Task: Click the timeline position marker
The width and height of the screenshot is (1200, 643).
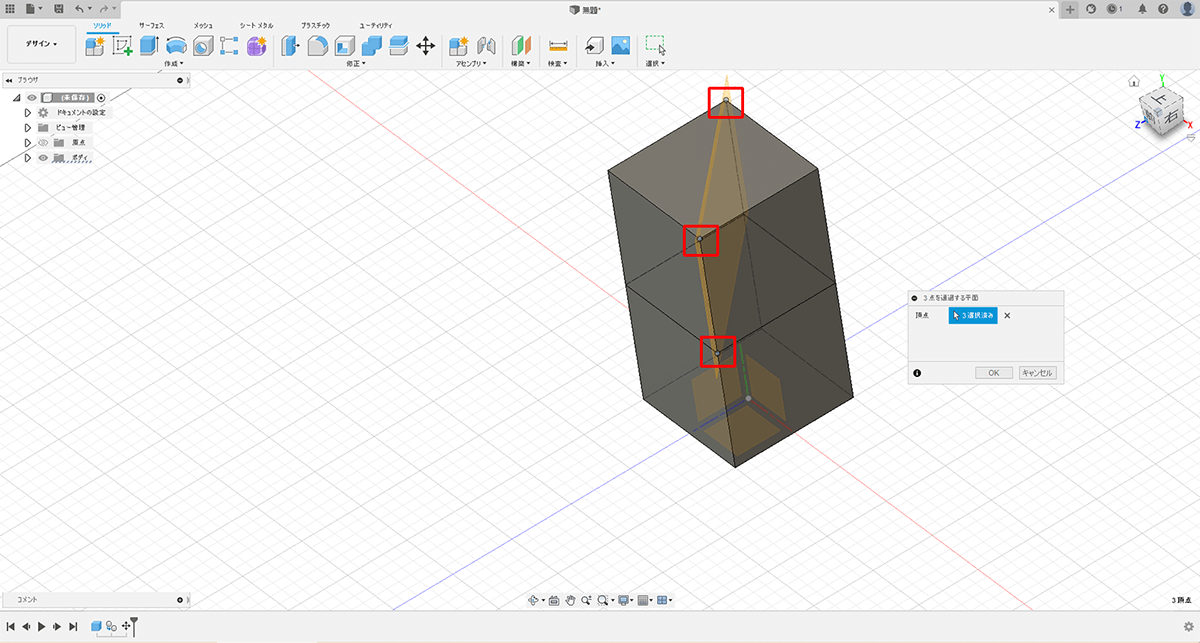Action: (133, 626)
